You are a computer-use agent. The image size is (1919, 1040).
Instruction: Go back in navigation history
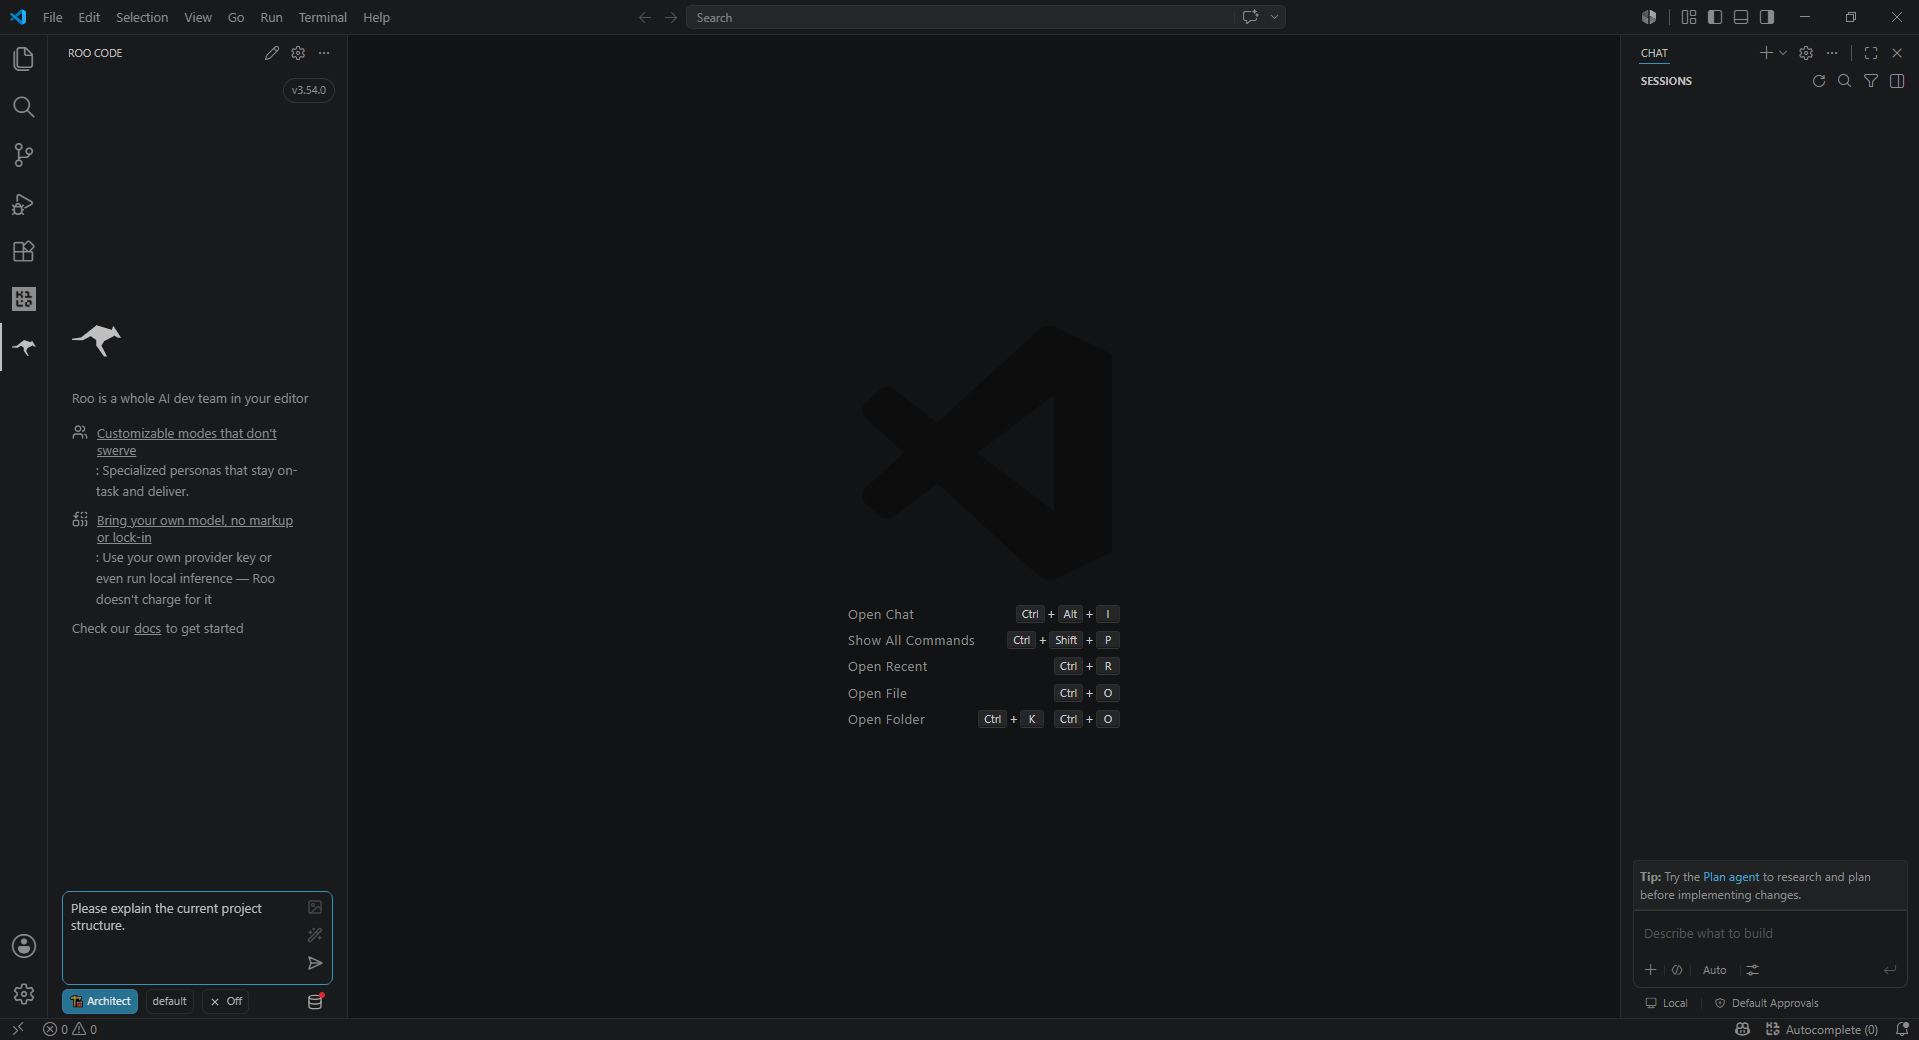coord(645,17)
